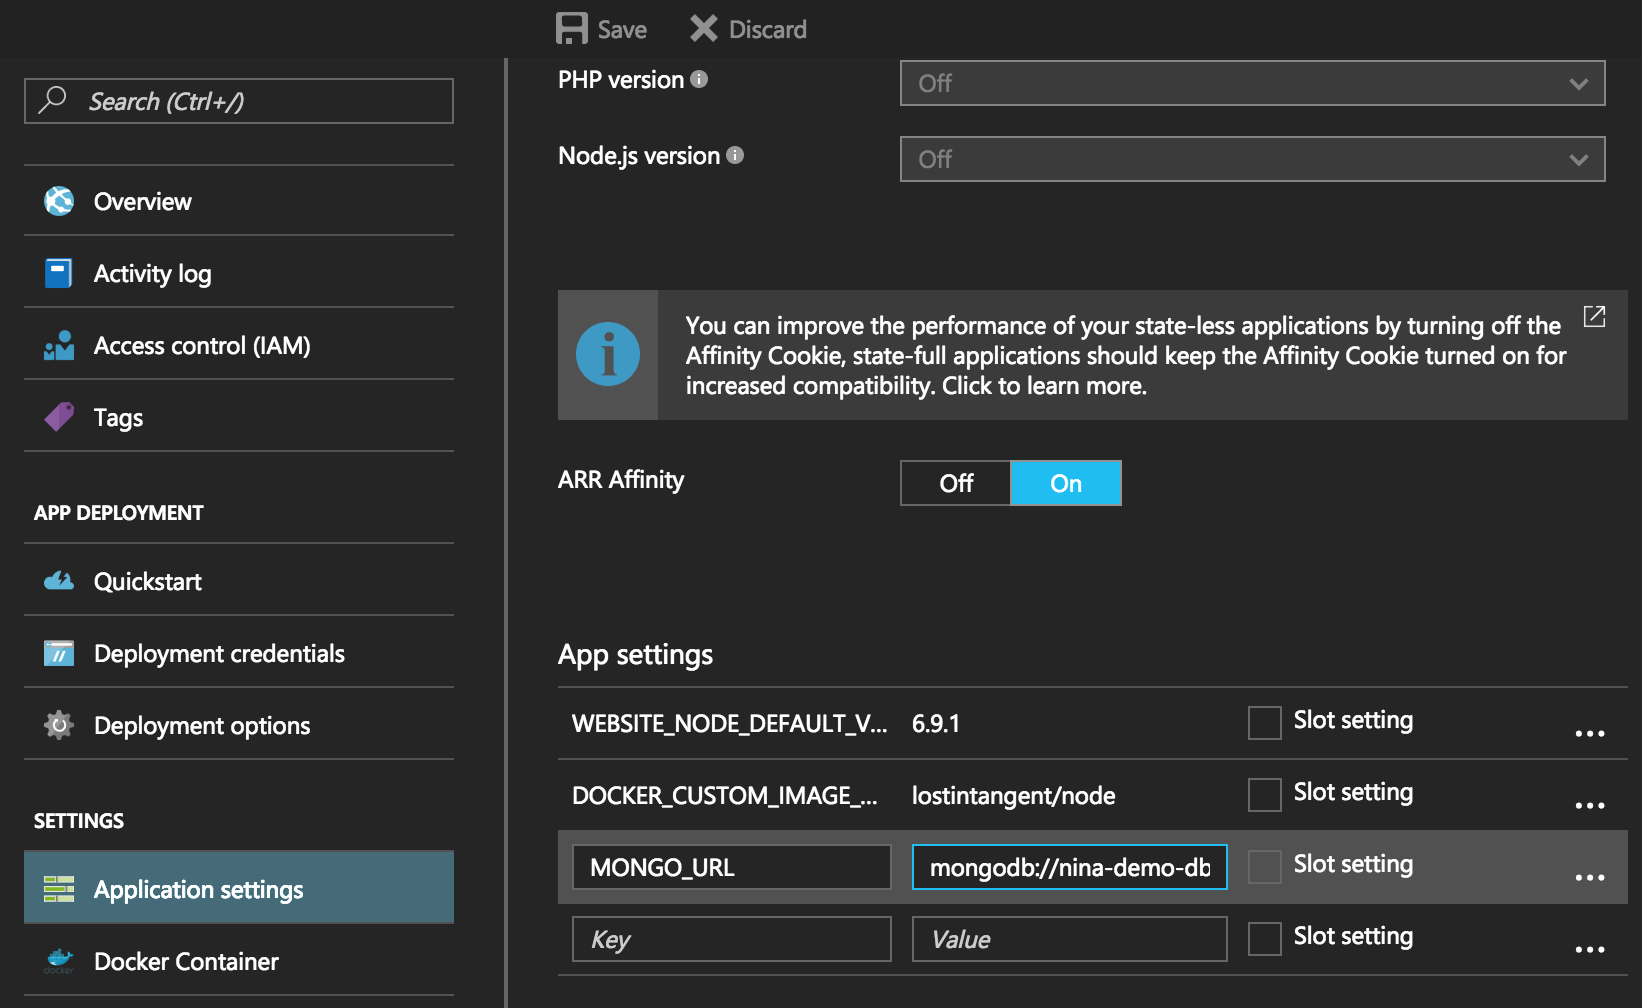Viewport: 1642px width, 1008px height.
Task: Click the Save floppy disk icon
Action: 571,29
